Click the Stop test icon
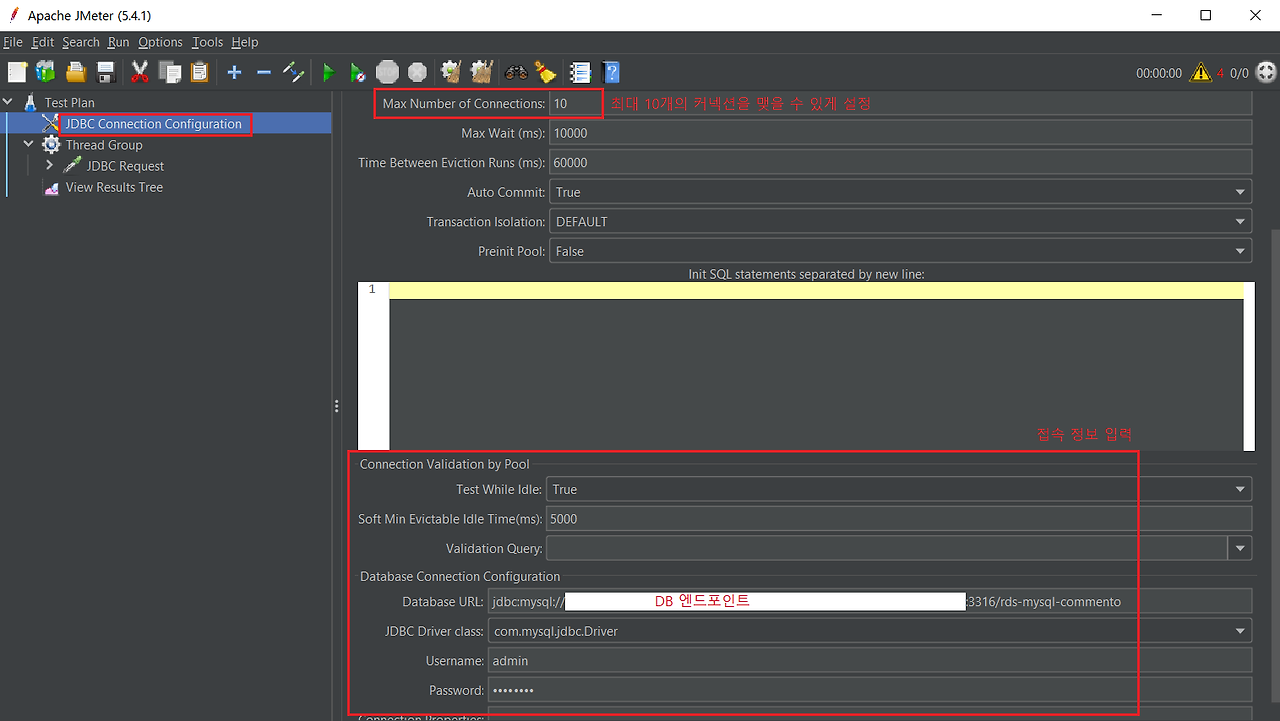1280x721 pixels. 387,72
